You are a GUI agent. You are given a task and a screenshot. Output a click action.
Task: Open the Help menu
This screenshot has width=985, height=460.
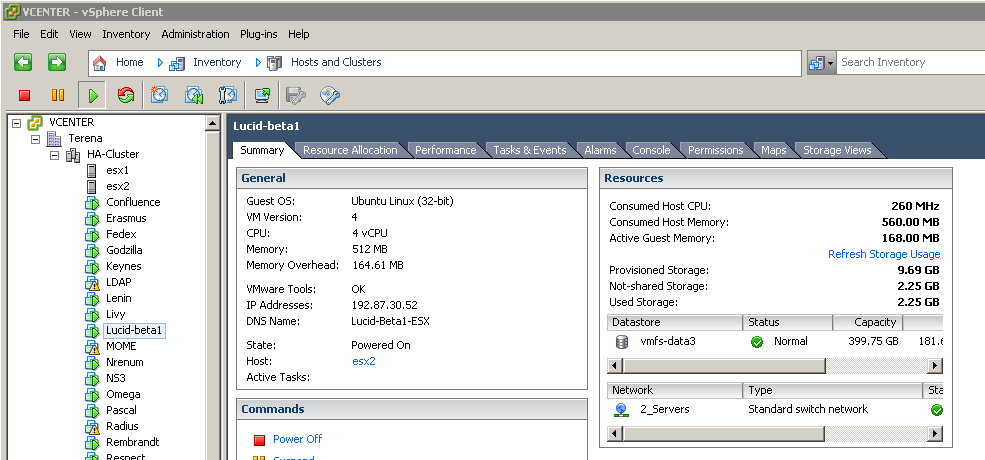299,34
